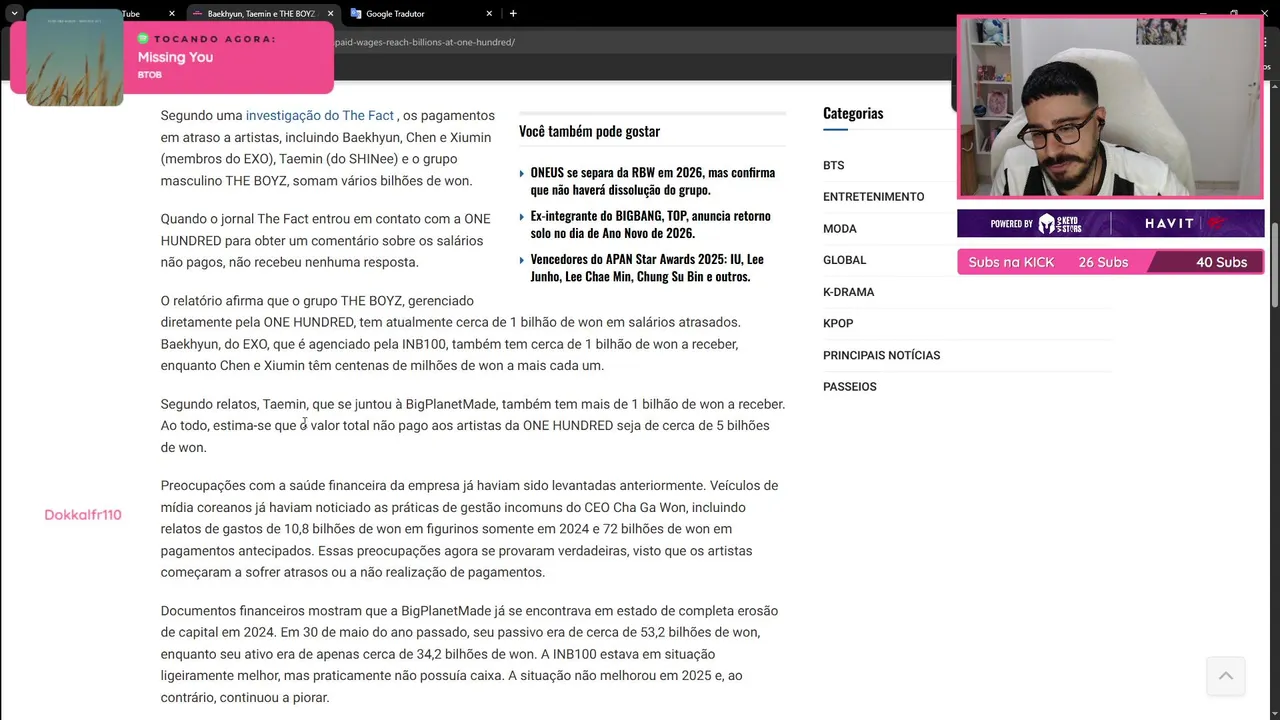Click the address bar URL text
Screen dimensions: 1280x720
[425, 42]
